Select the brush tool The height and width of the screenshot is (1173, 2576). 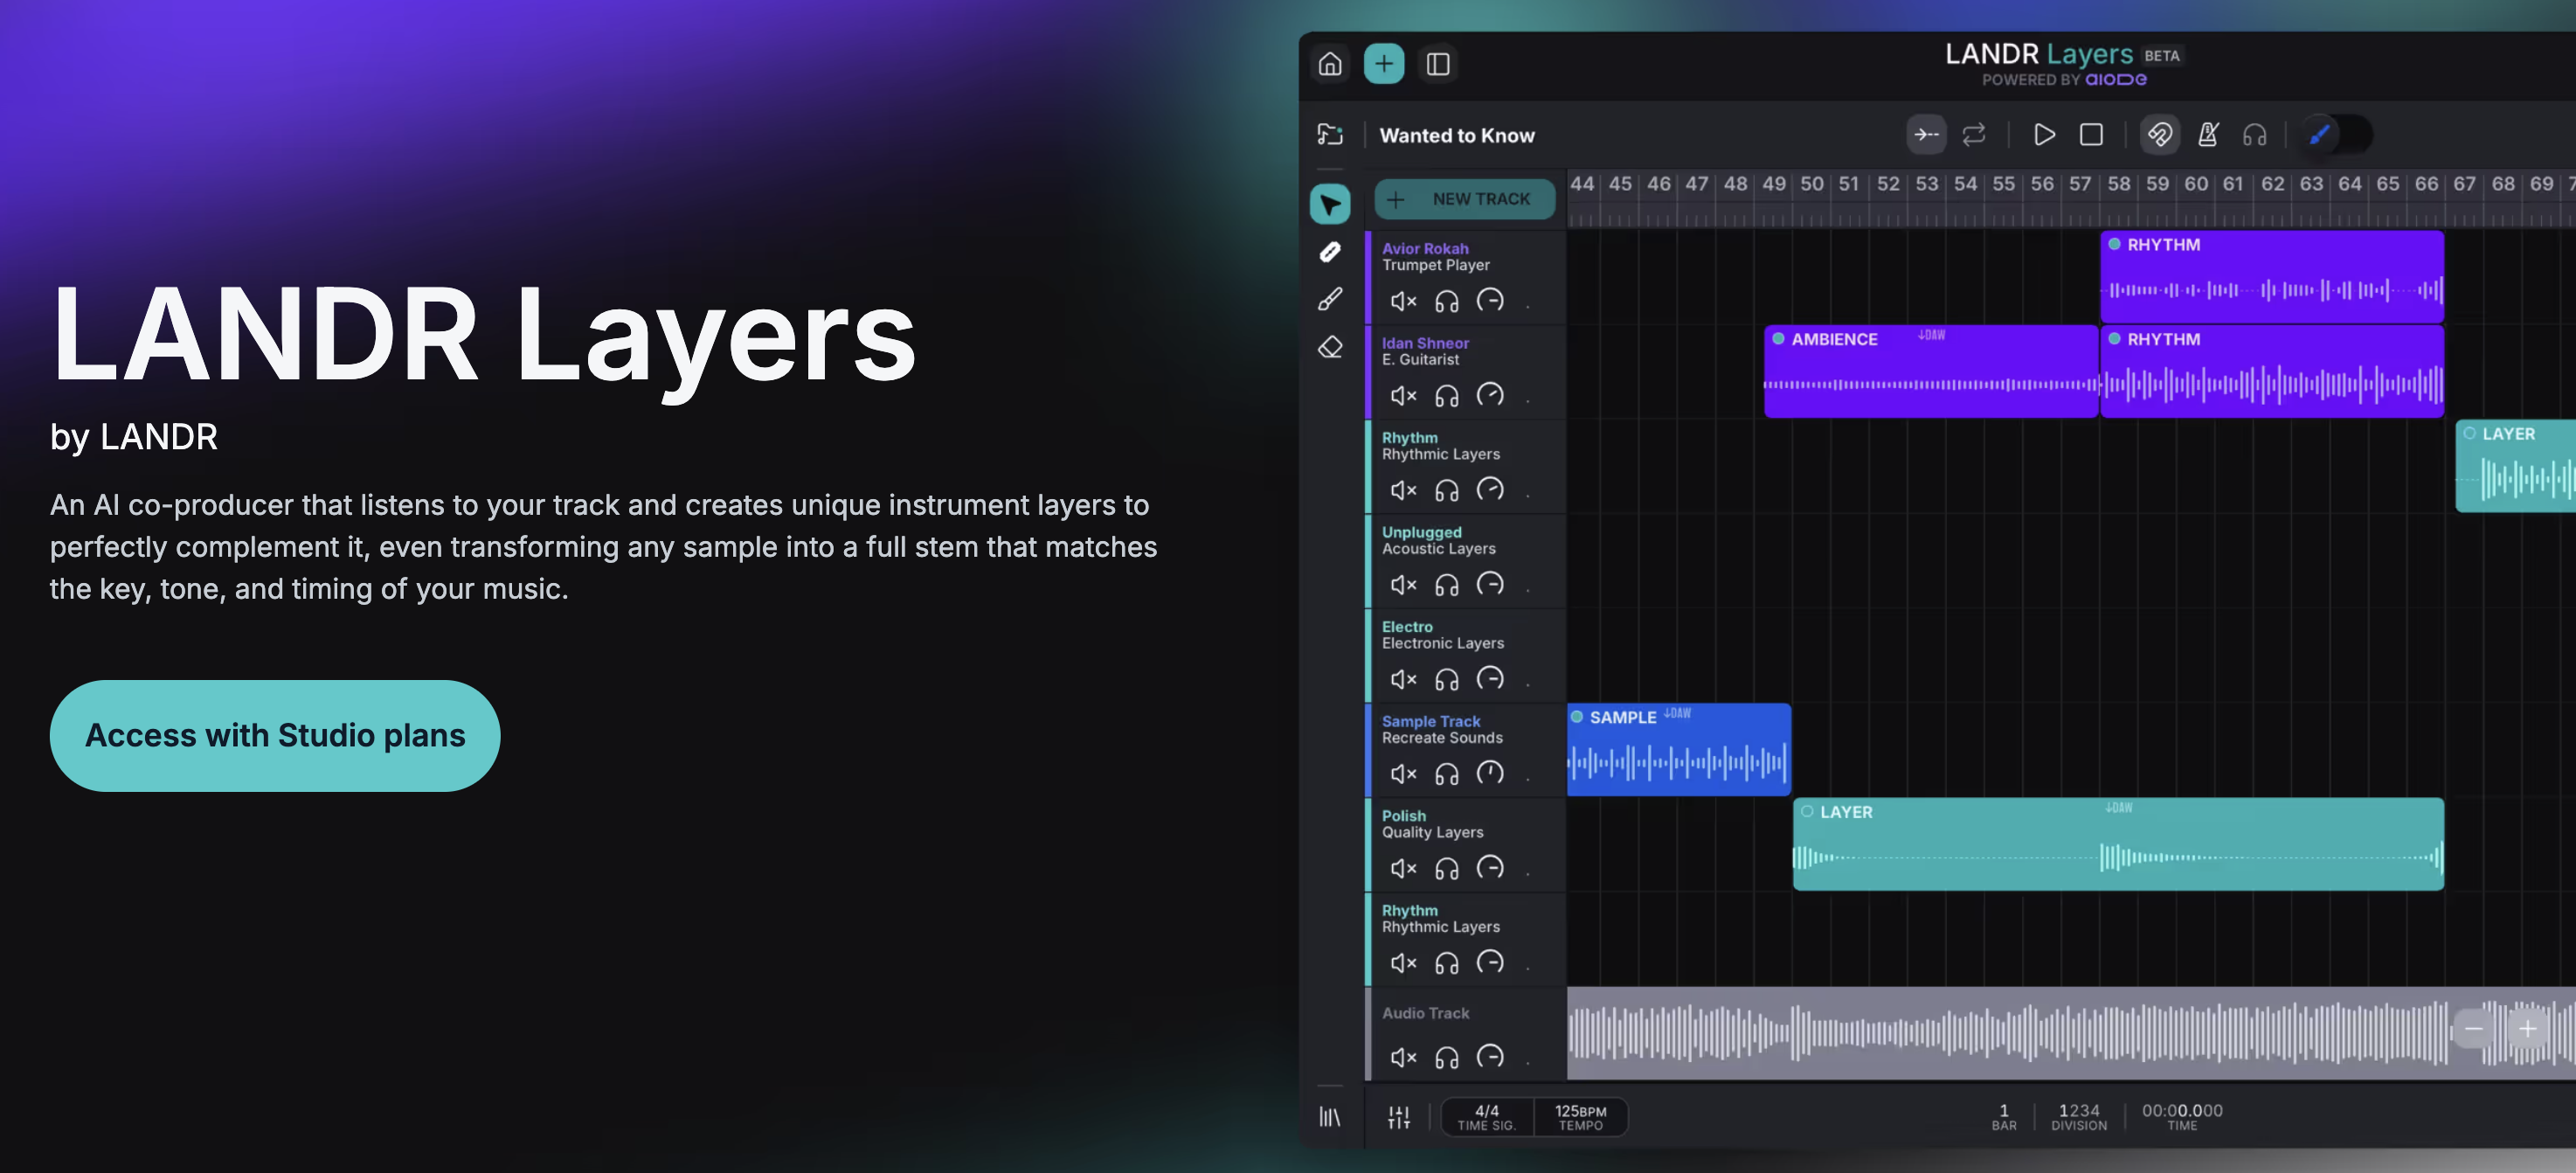click(x=1330, y=299)
